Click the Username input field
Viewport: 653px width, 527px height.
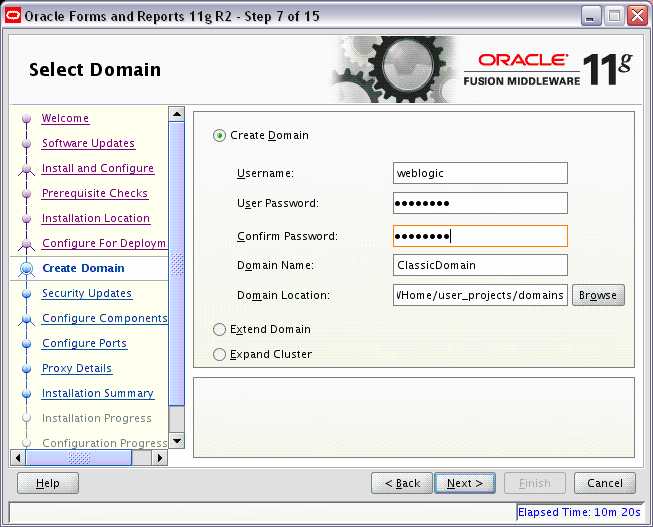click(x=480, y=173)
